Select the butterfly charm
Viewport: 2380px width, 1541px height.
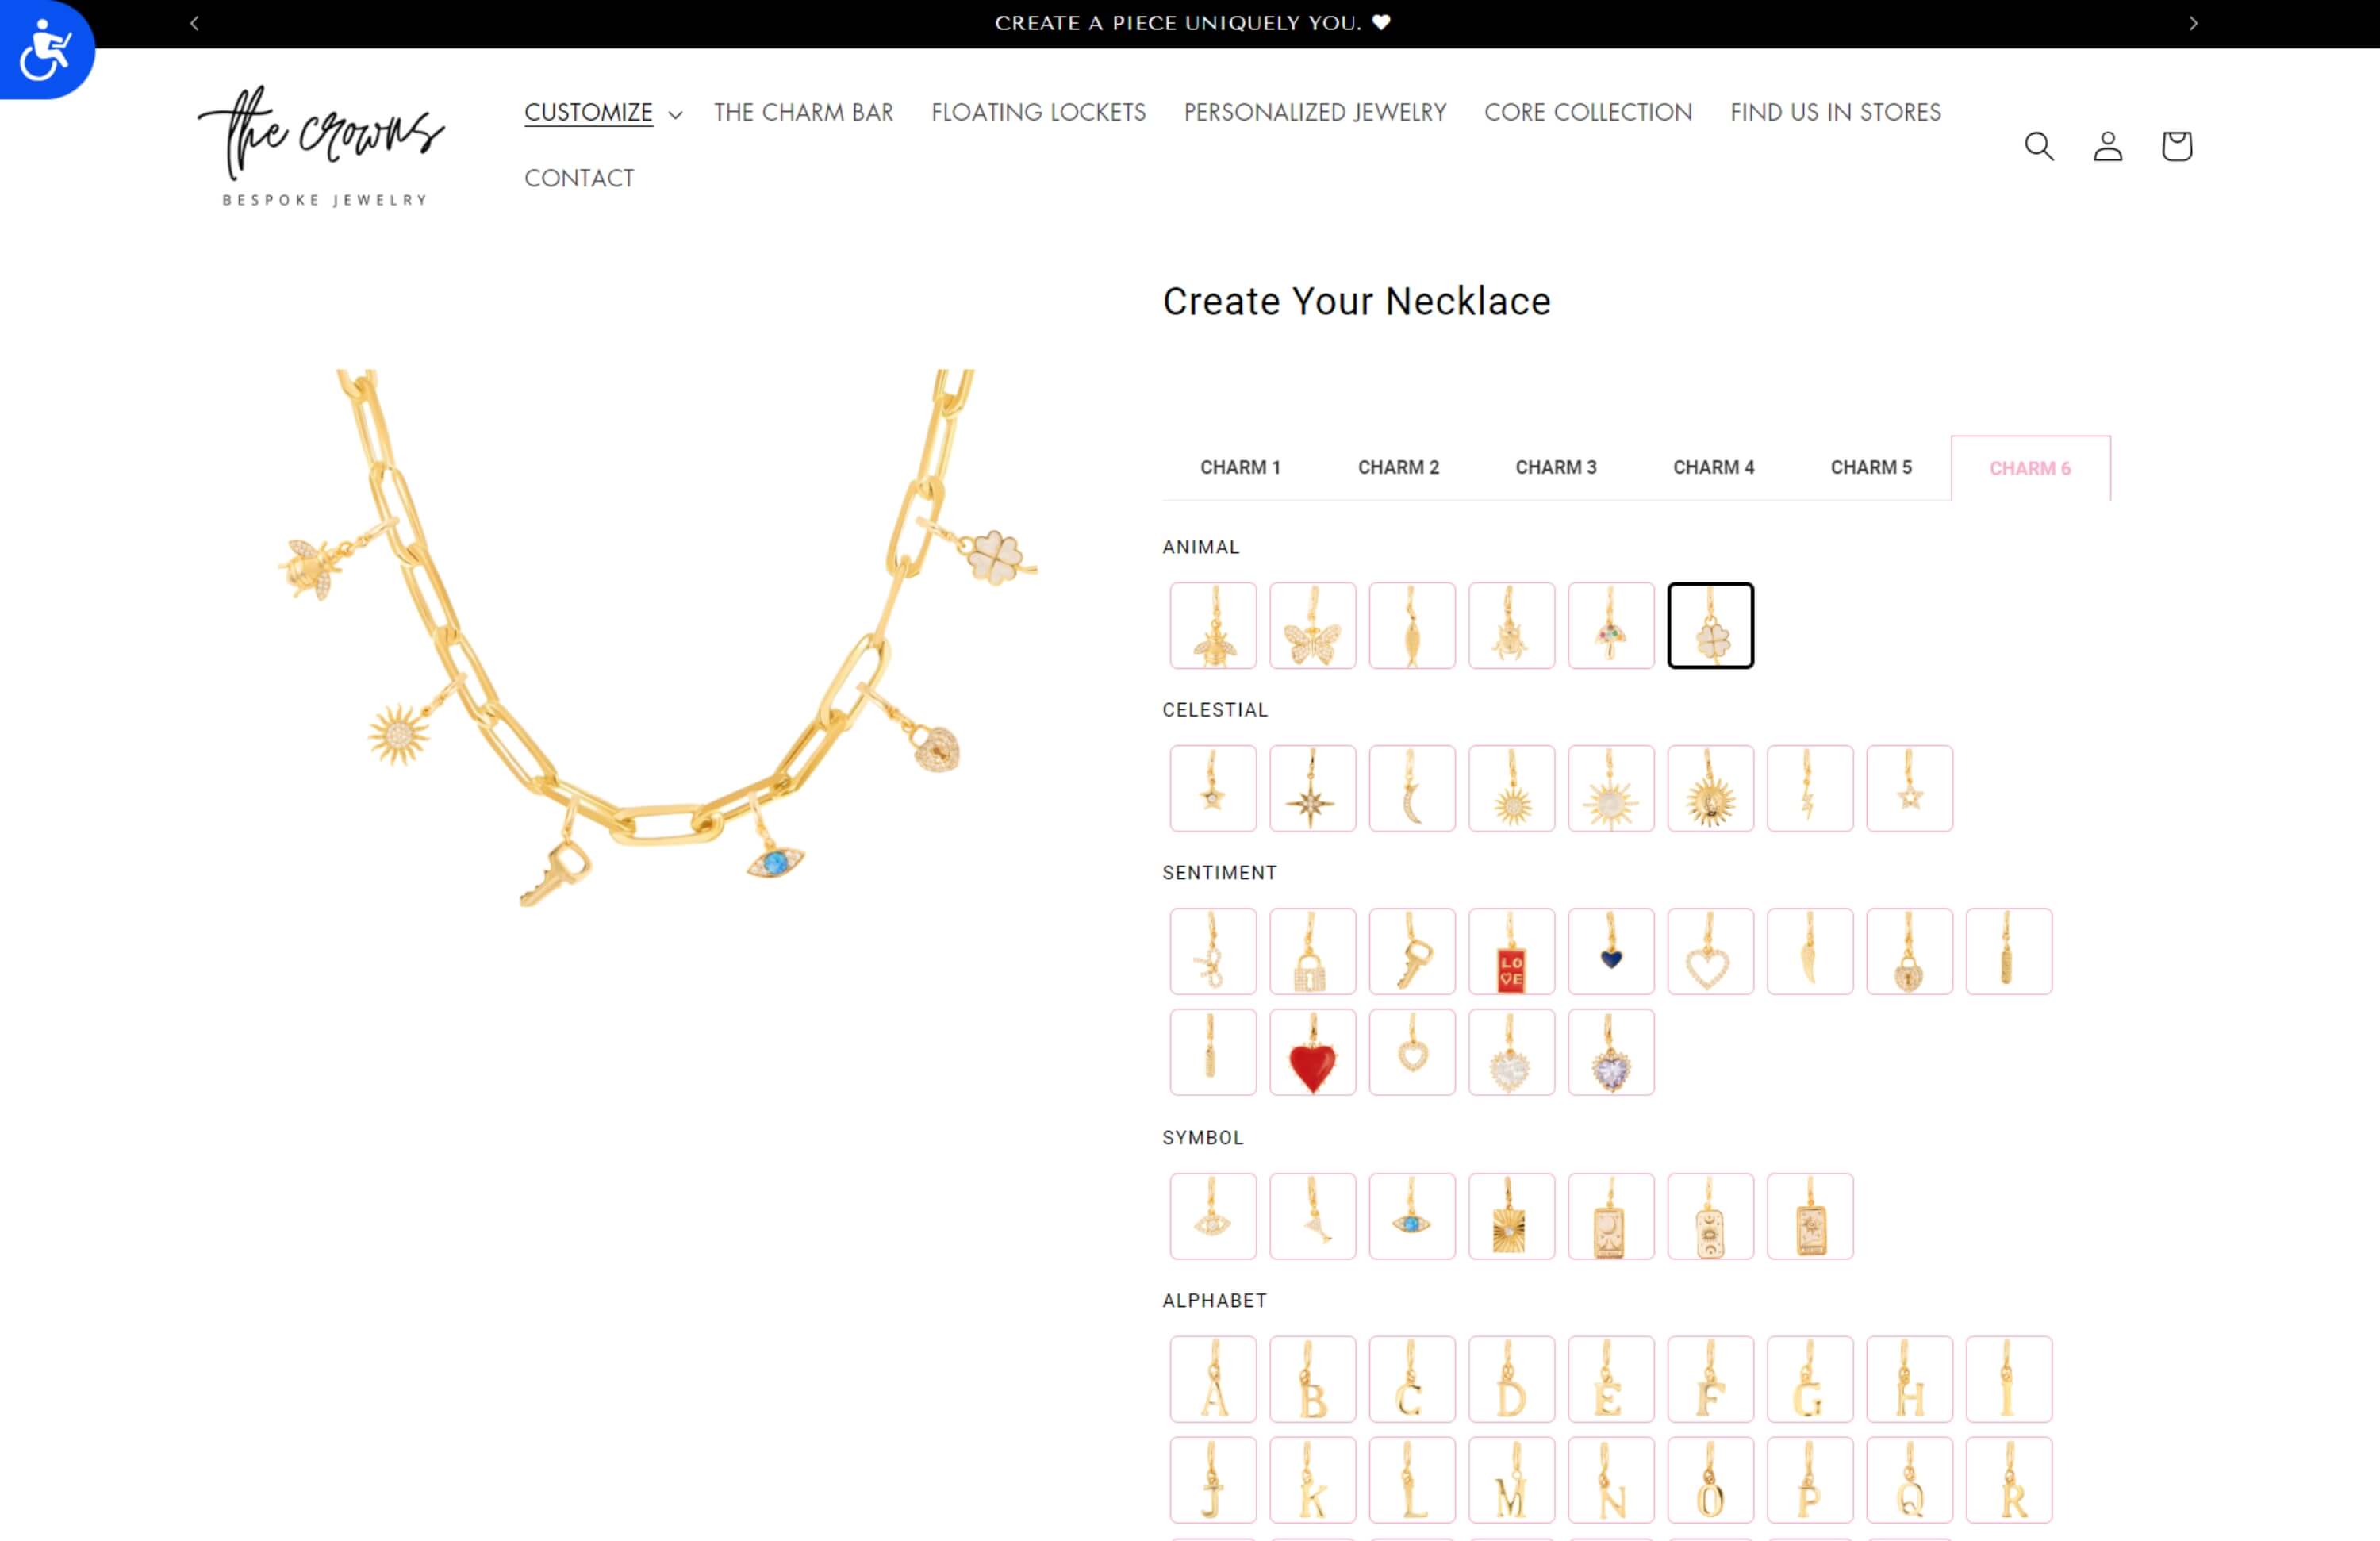(1312, 625)
